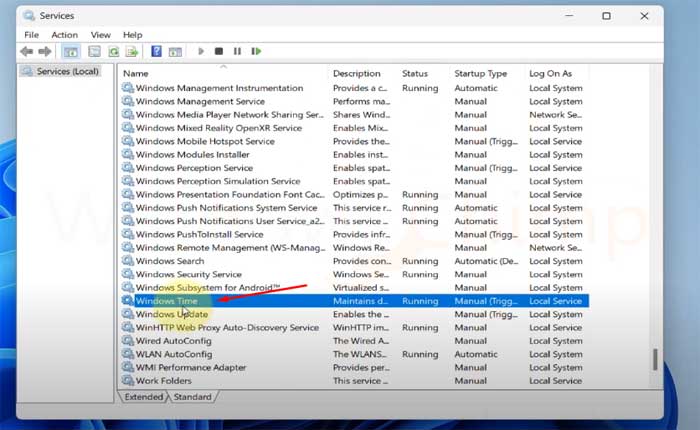Select Windows Push Notifications System Service

pos(227,208)
